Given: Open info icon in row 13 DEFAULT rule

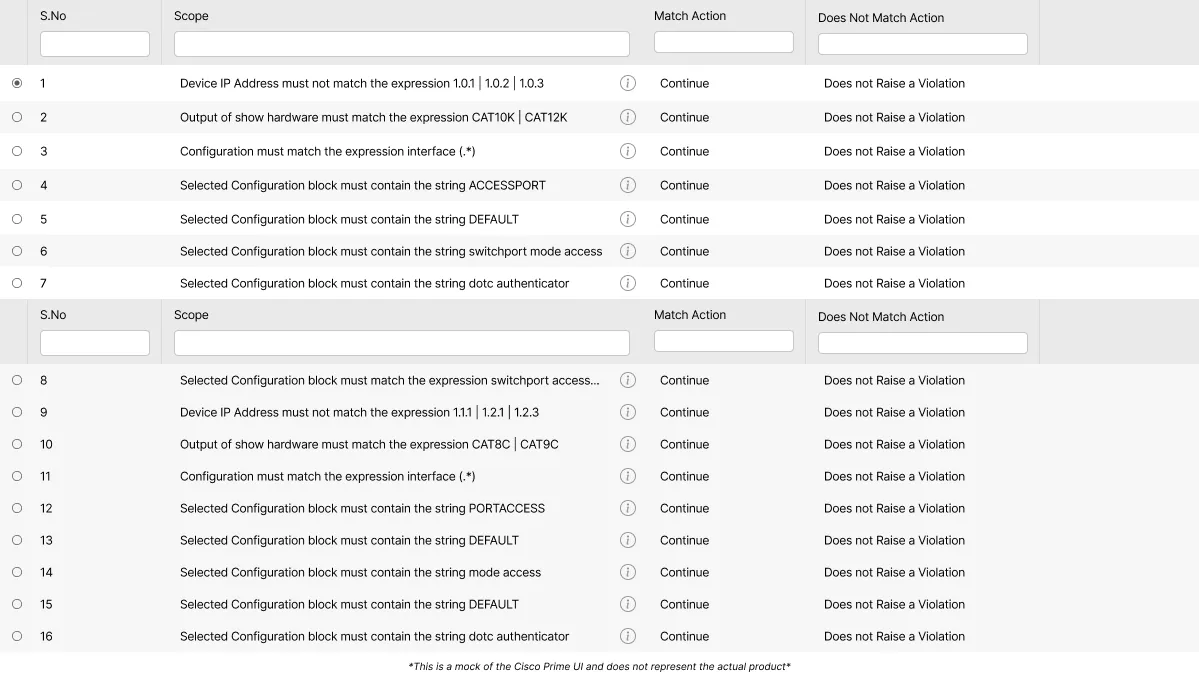Looking at the screenshot, I should 628,541.
